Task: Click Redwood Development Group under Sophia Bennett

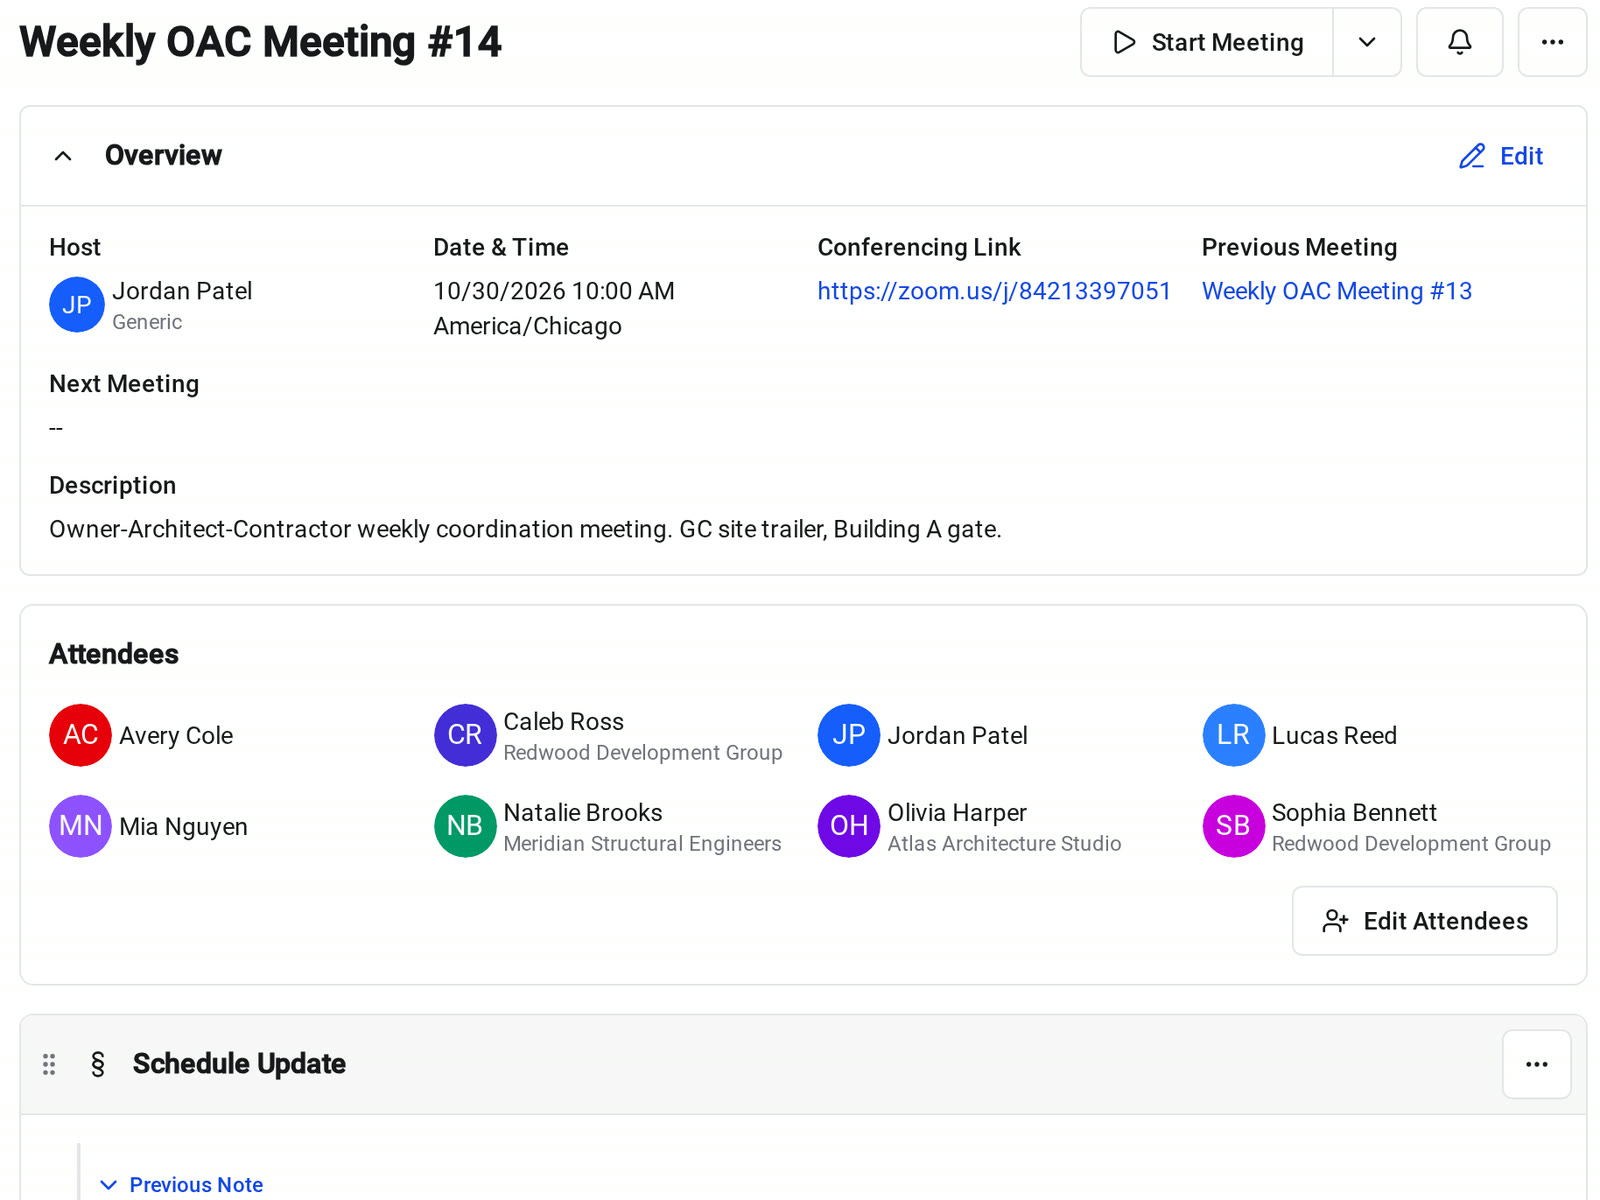Action: pyautogui.click(x=1411, y=844)
